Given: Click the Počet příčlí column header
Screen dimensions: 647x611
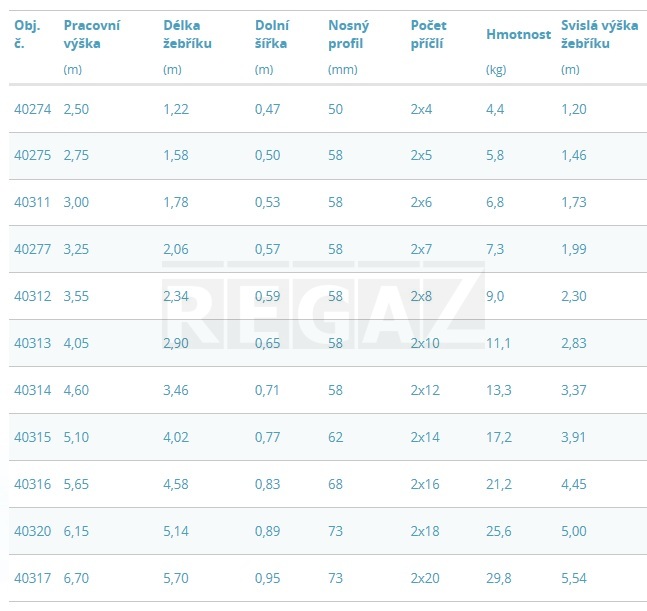Looking at the screenshot, I should point(427,34).
